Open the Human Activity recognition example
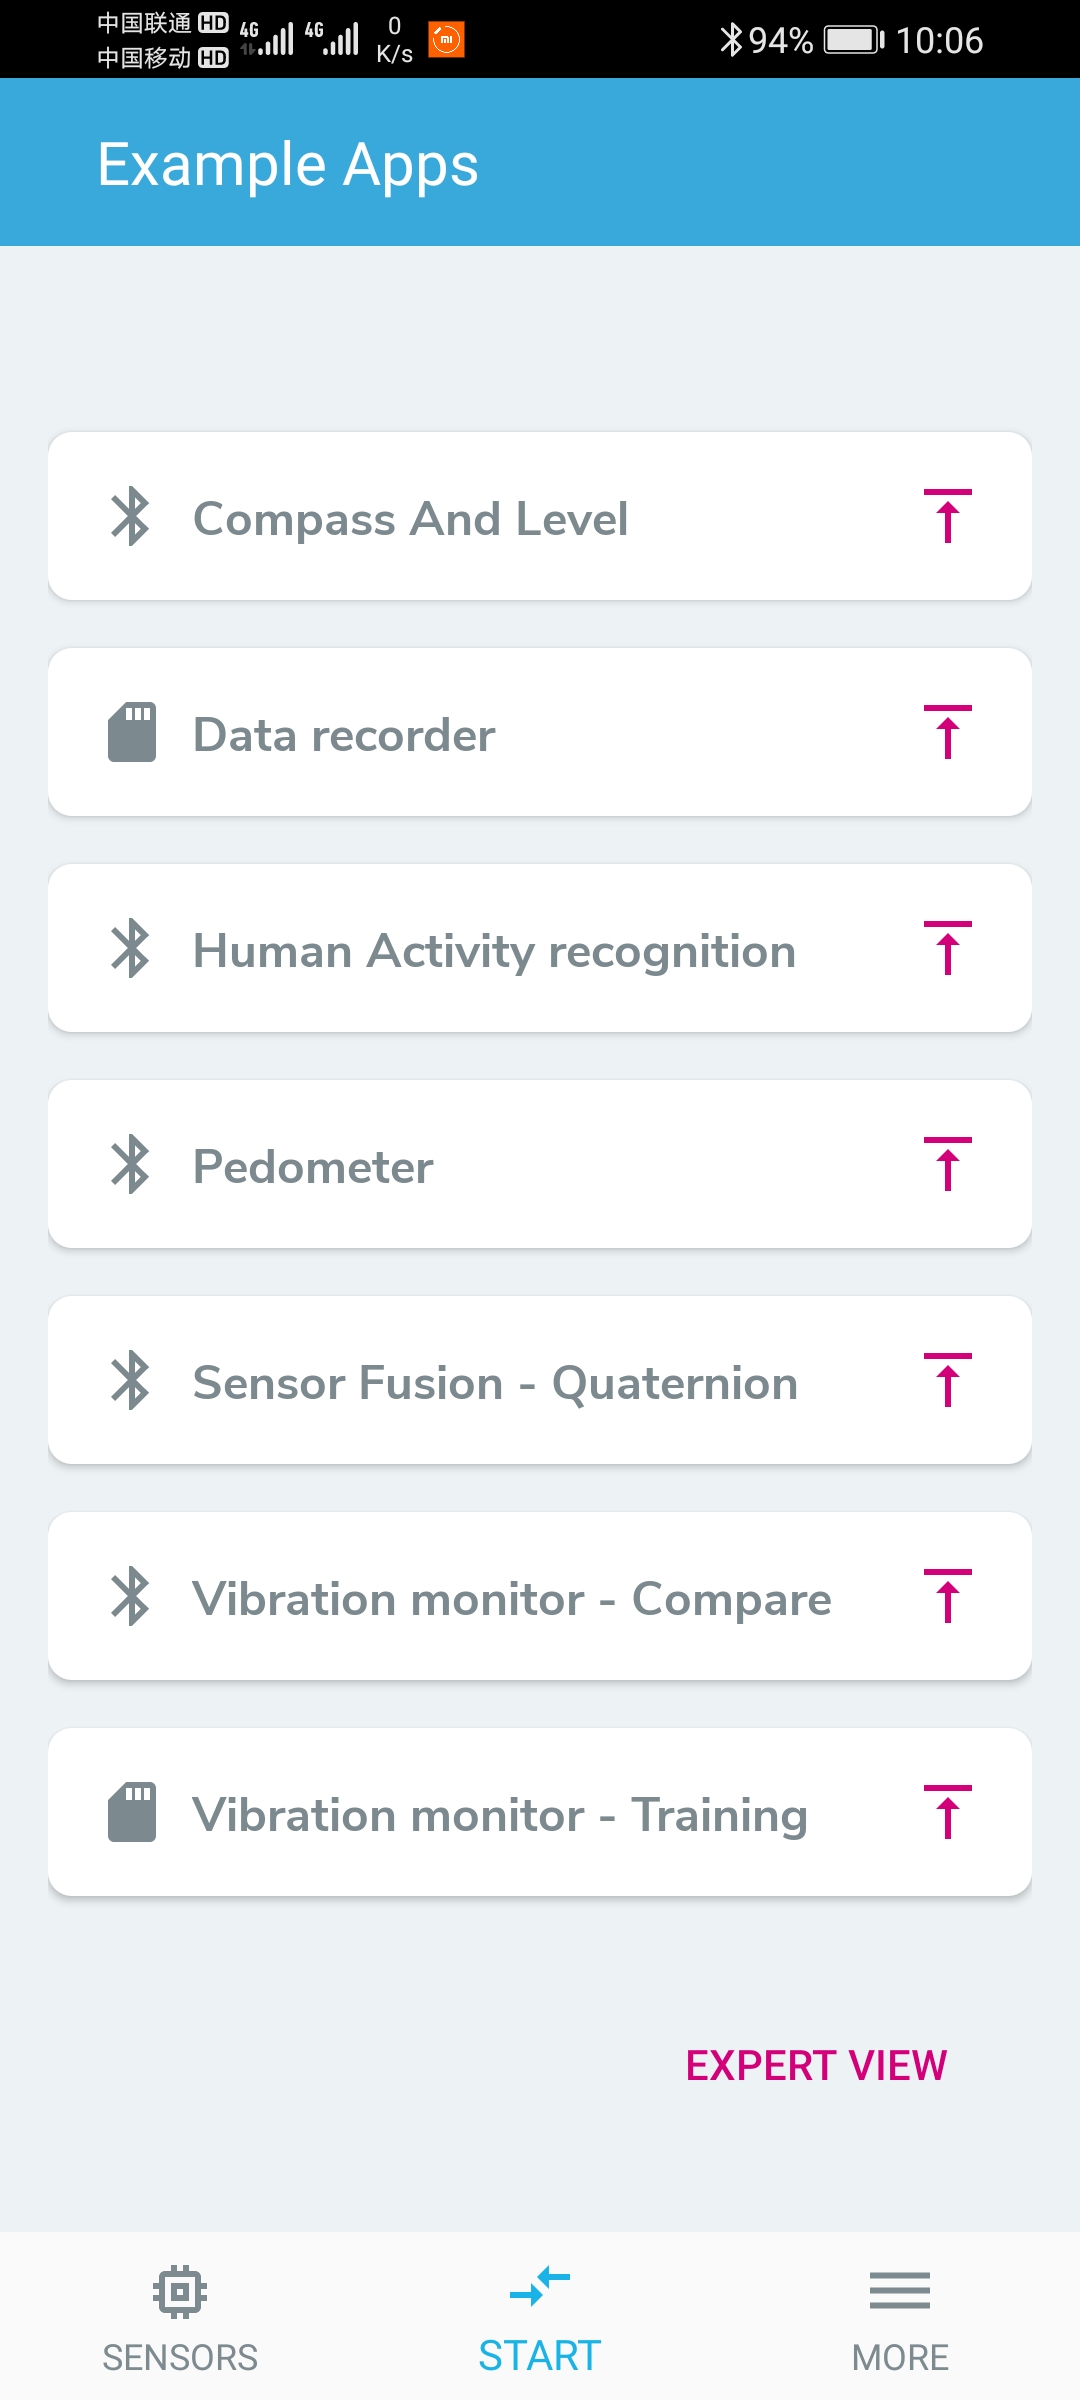 (540, 948)
